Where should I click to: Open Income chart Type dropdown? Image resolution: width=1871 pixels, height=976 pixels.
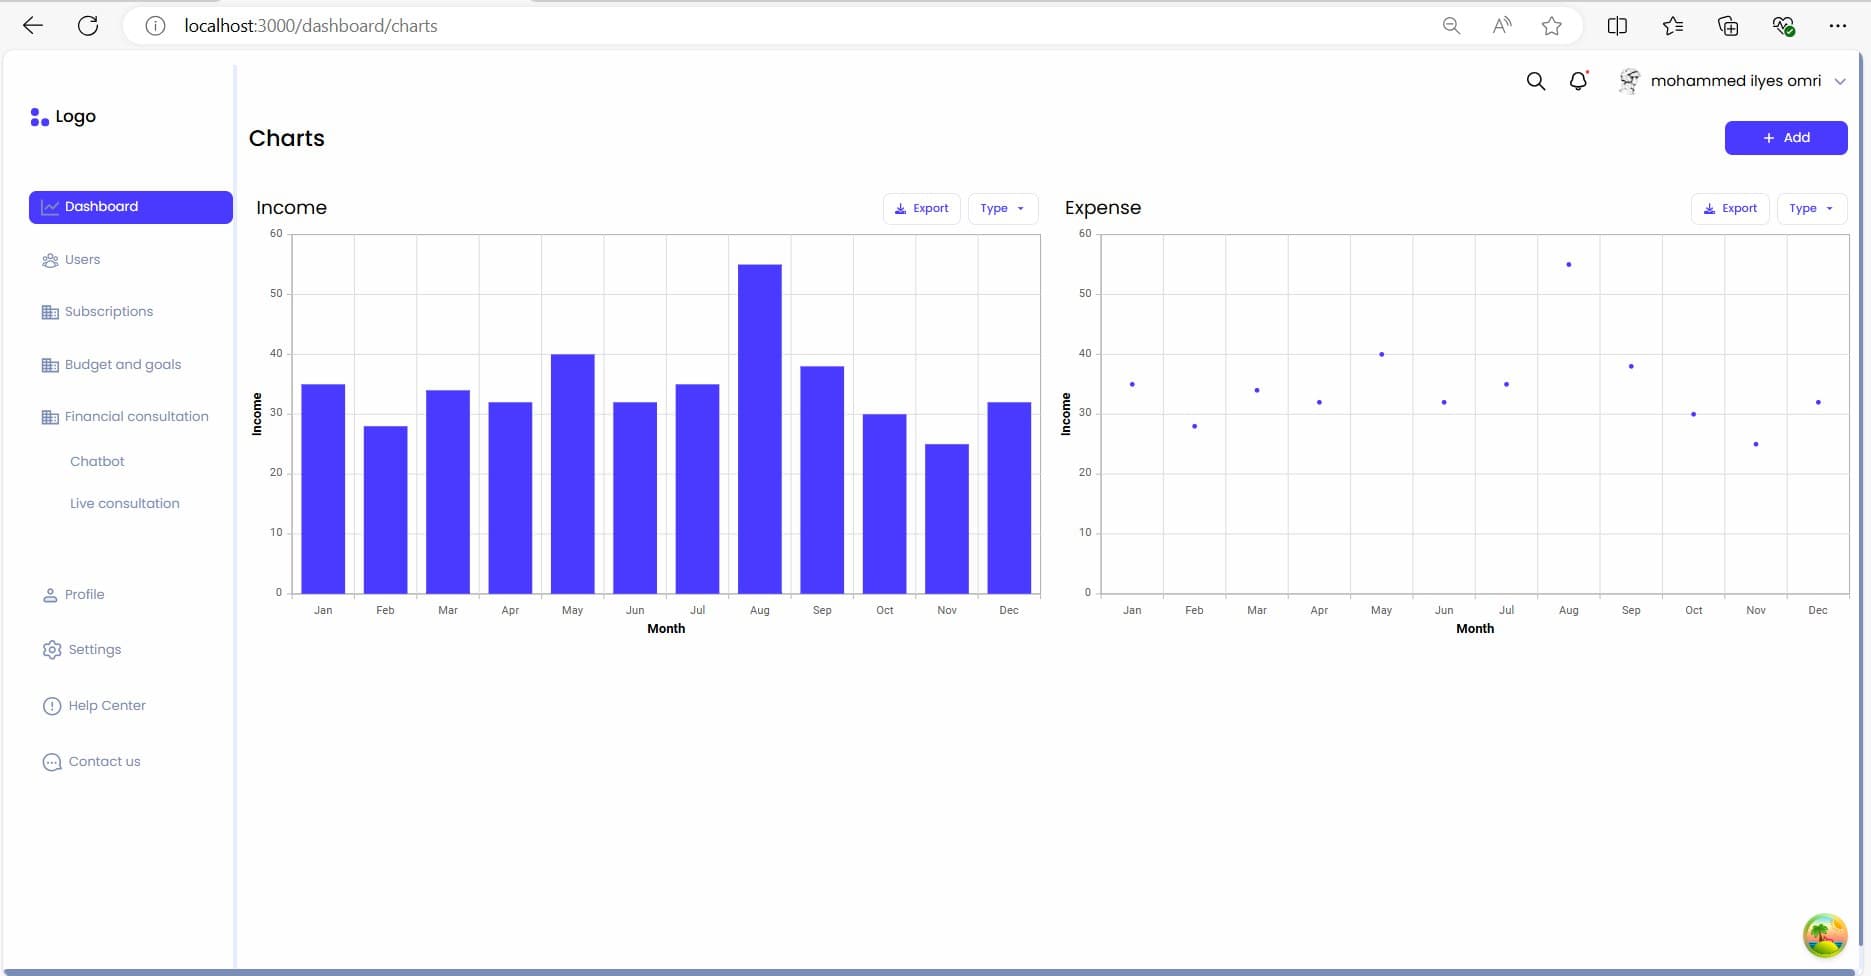pos(1002,209)
